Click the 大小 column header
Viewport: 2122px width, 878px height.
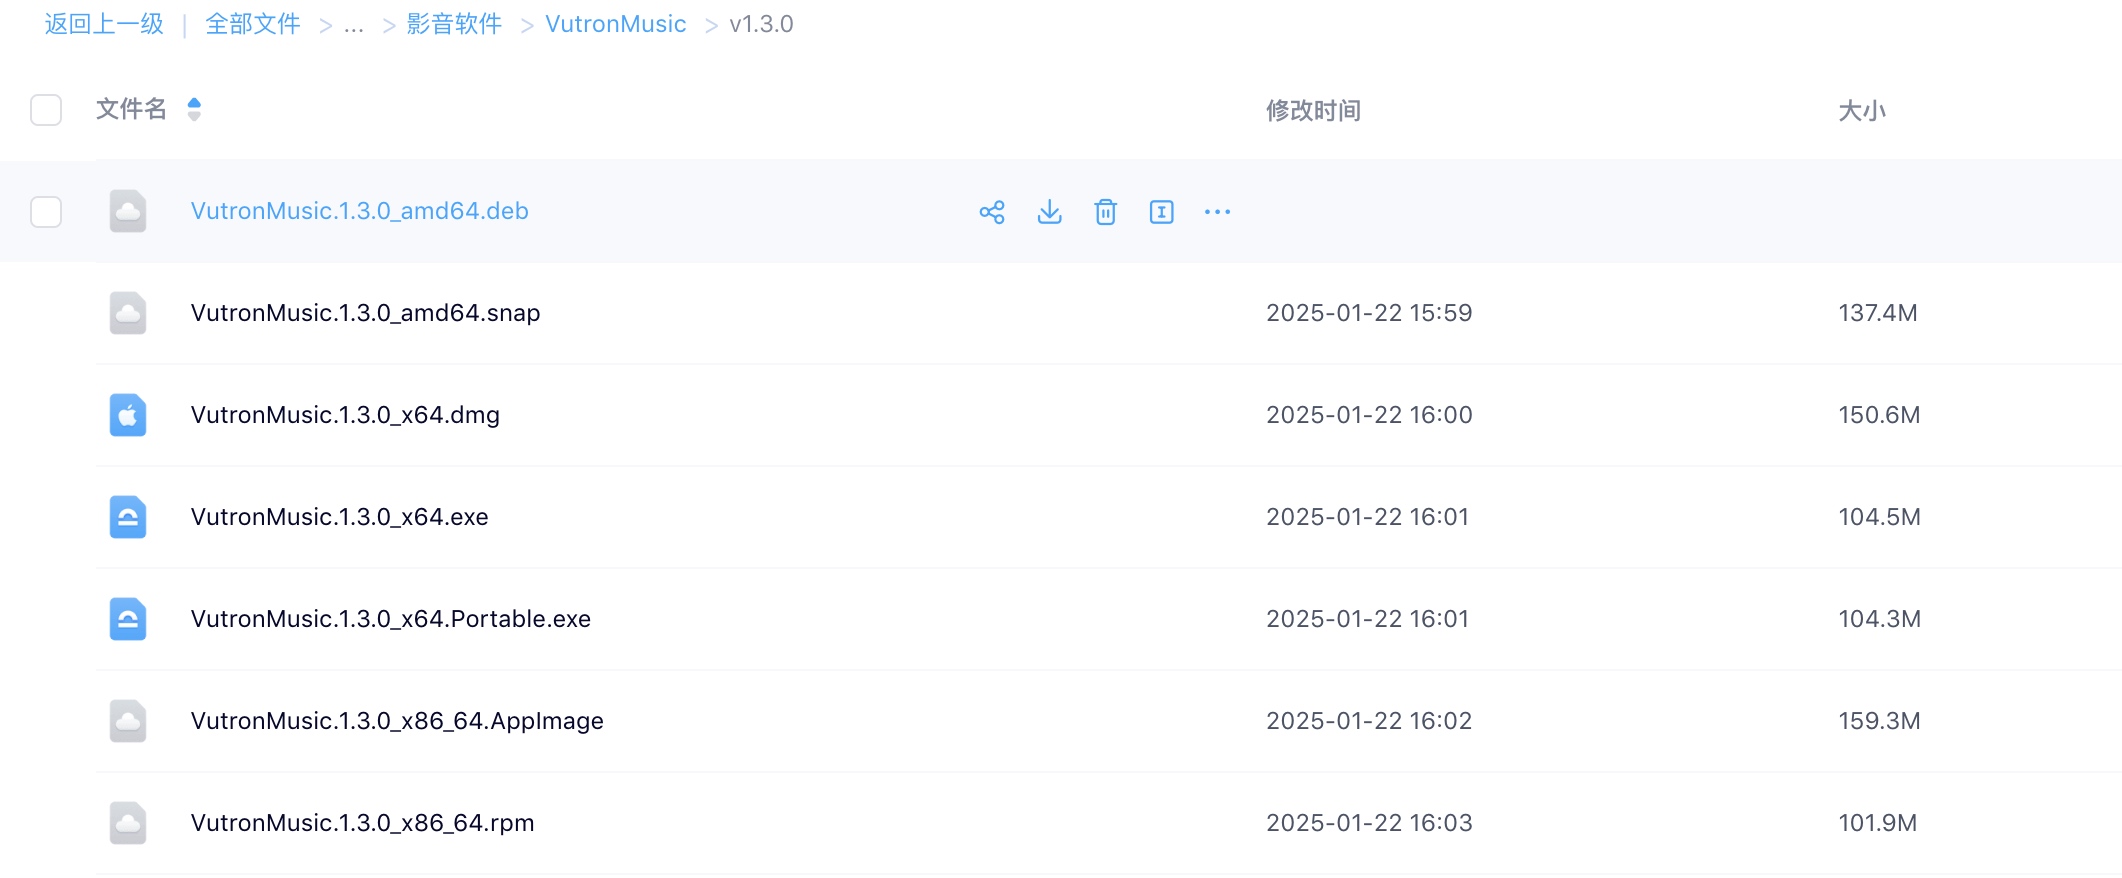click(x=1862, y=111)
